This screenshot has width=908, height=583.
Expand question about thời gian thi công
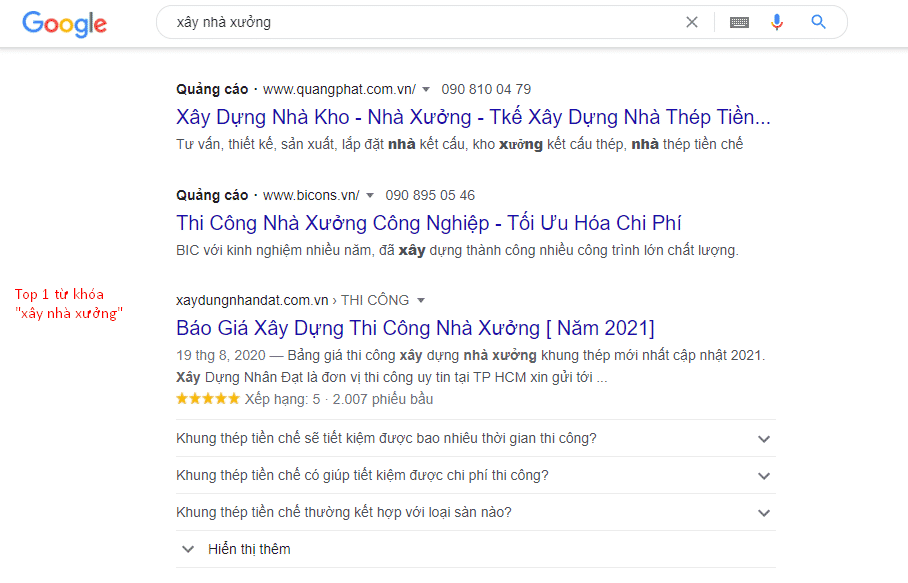click(x=764, y=439)
